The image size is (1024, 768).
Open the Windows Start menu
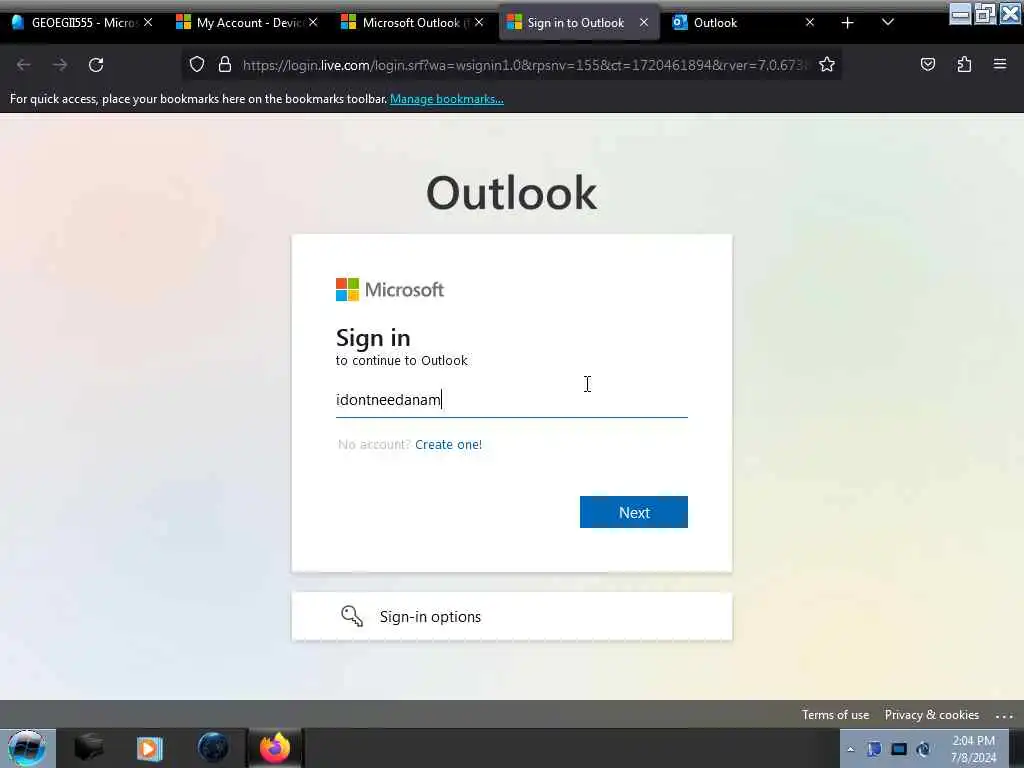tap(27, 748)
